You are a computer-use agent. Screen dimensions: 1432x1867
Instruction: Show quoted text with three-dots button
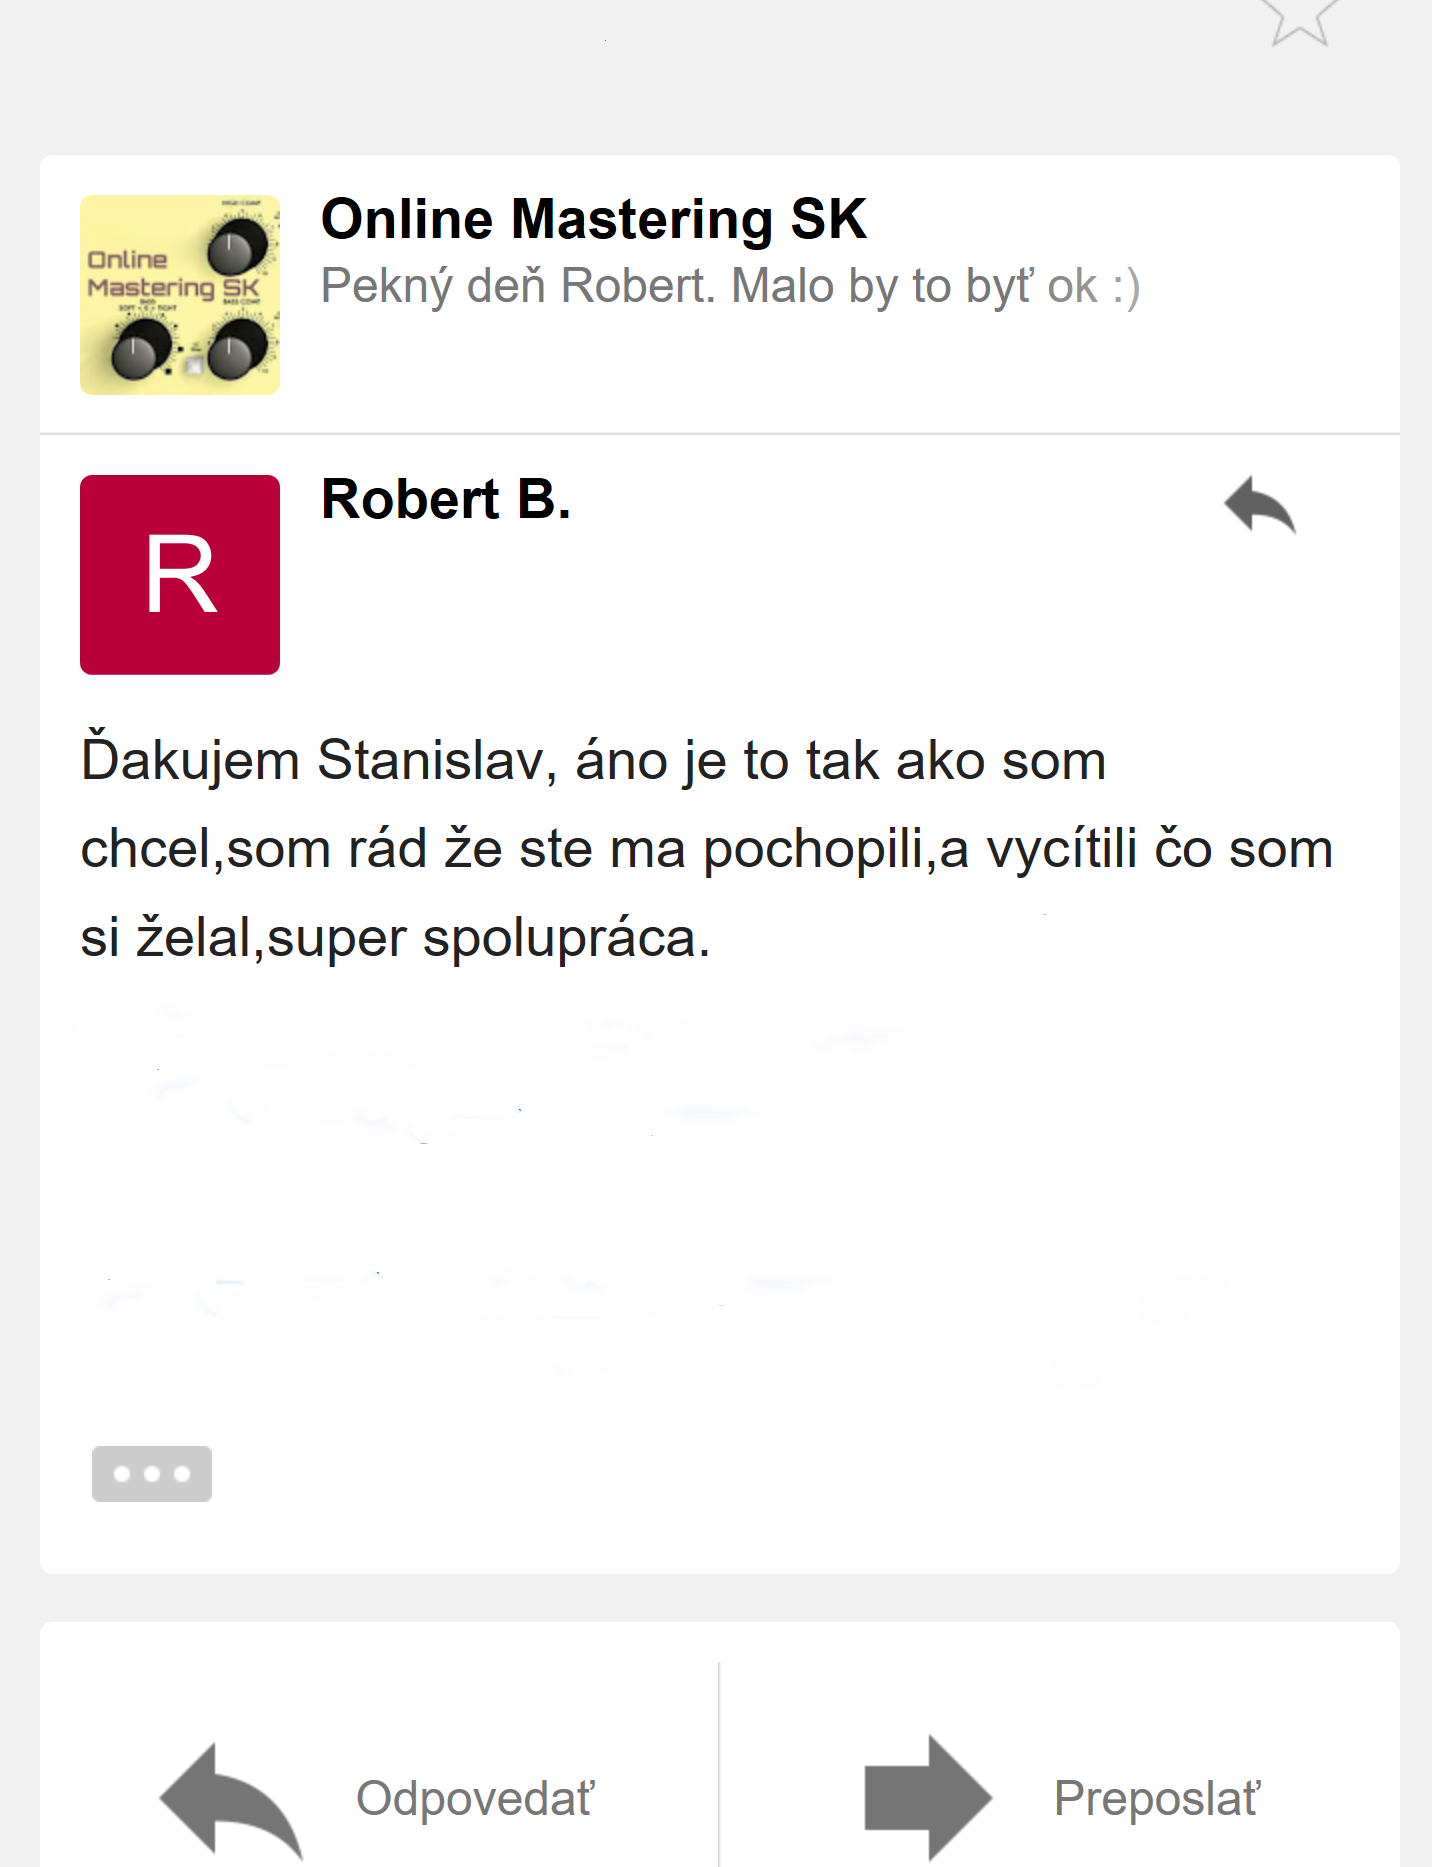pos(152,1474)
